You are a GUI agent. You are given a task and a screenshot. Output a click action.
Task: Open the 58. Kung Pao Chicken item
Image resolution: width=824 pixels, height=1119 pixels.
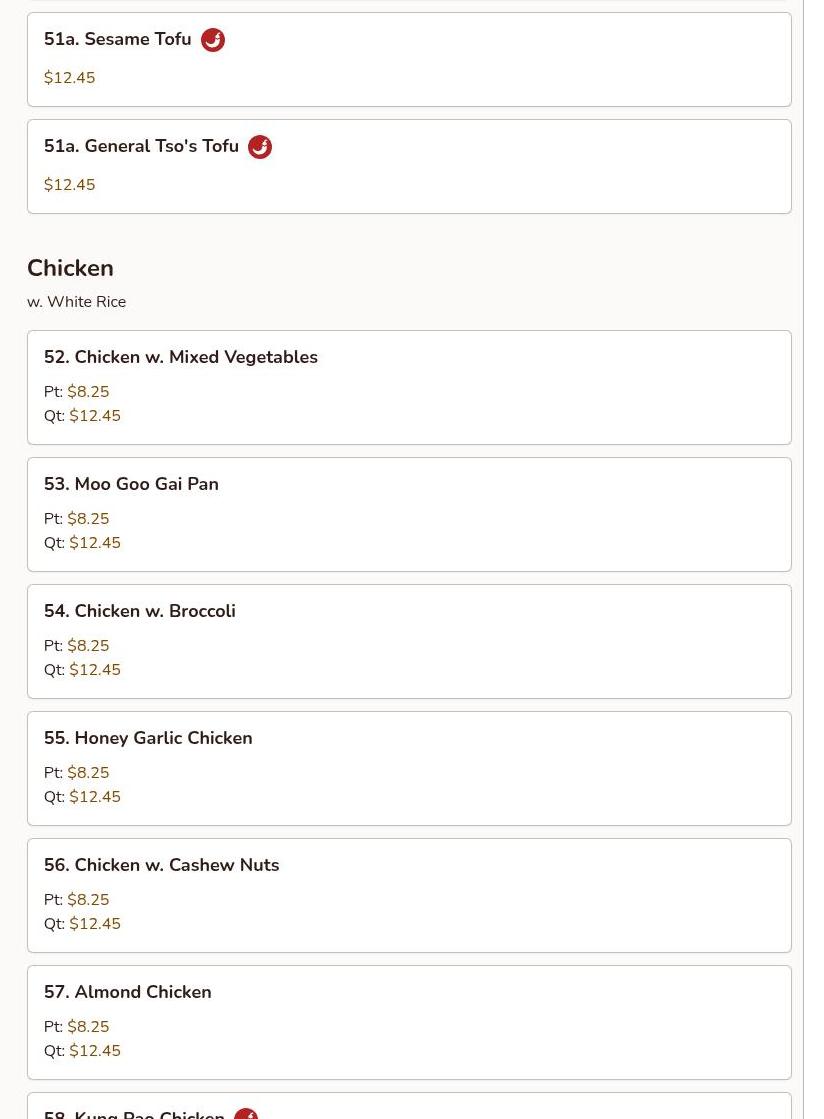pyautogui.click(x=134, y=1112)
